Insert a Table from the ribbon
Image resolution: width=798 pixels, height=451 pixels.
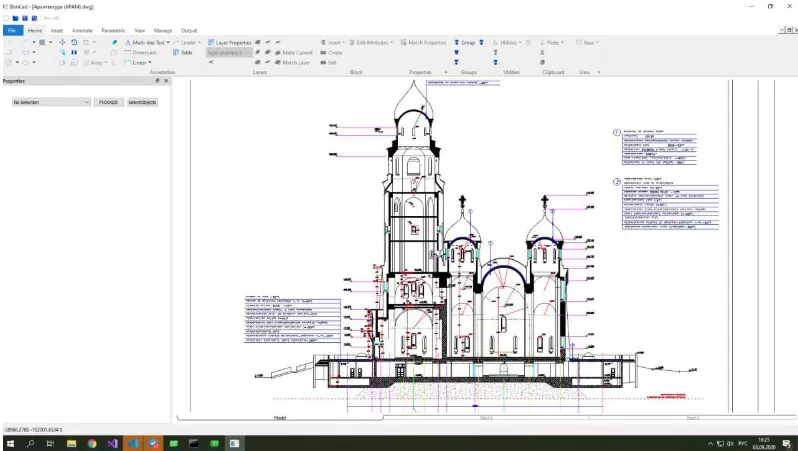pyautogui.click(x=183, y=52)
